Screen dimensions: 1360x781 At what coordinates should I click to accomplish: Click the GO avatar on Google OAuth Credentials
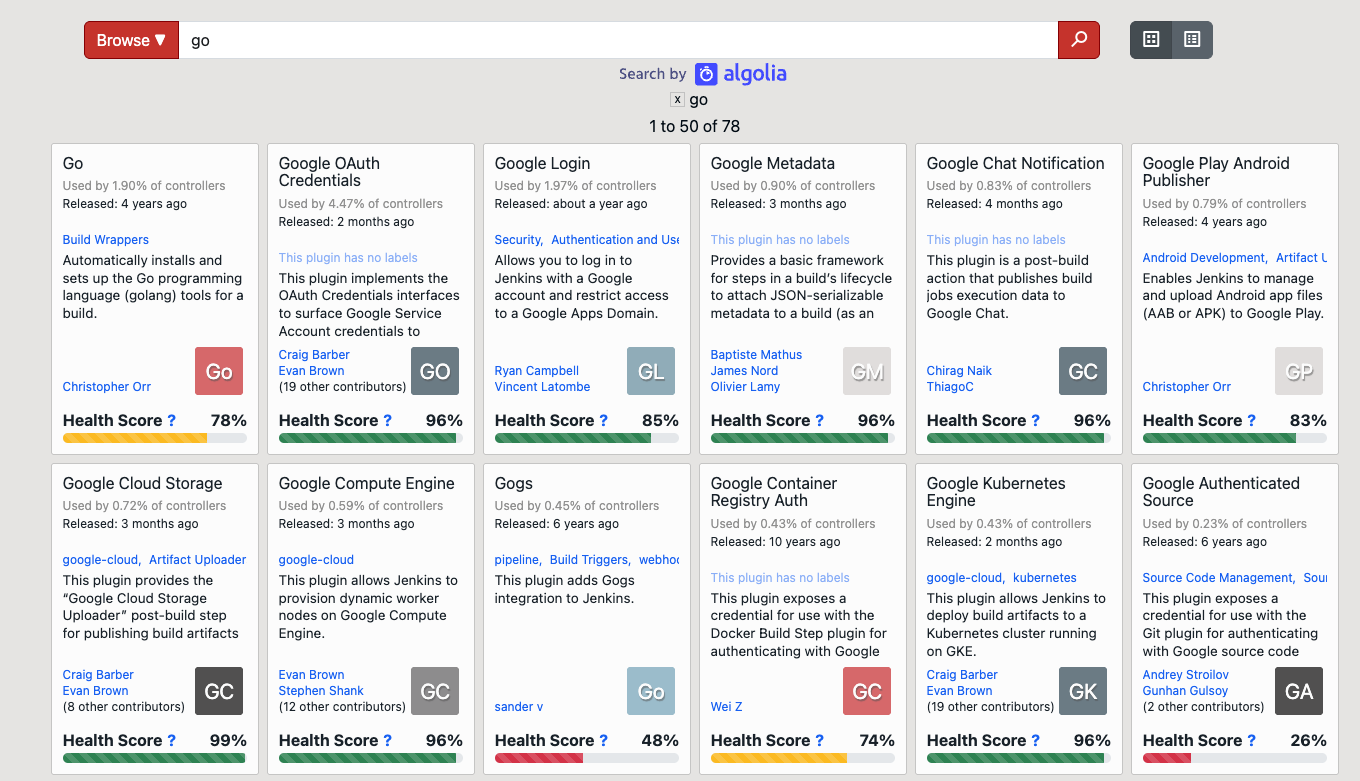coord(435,371)
